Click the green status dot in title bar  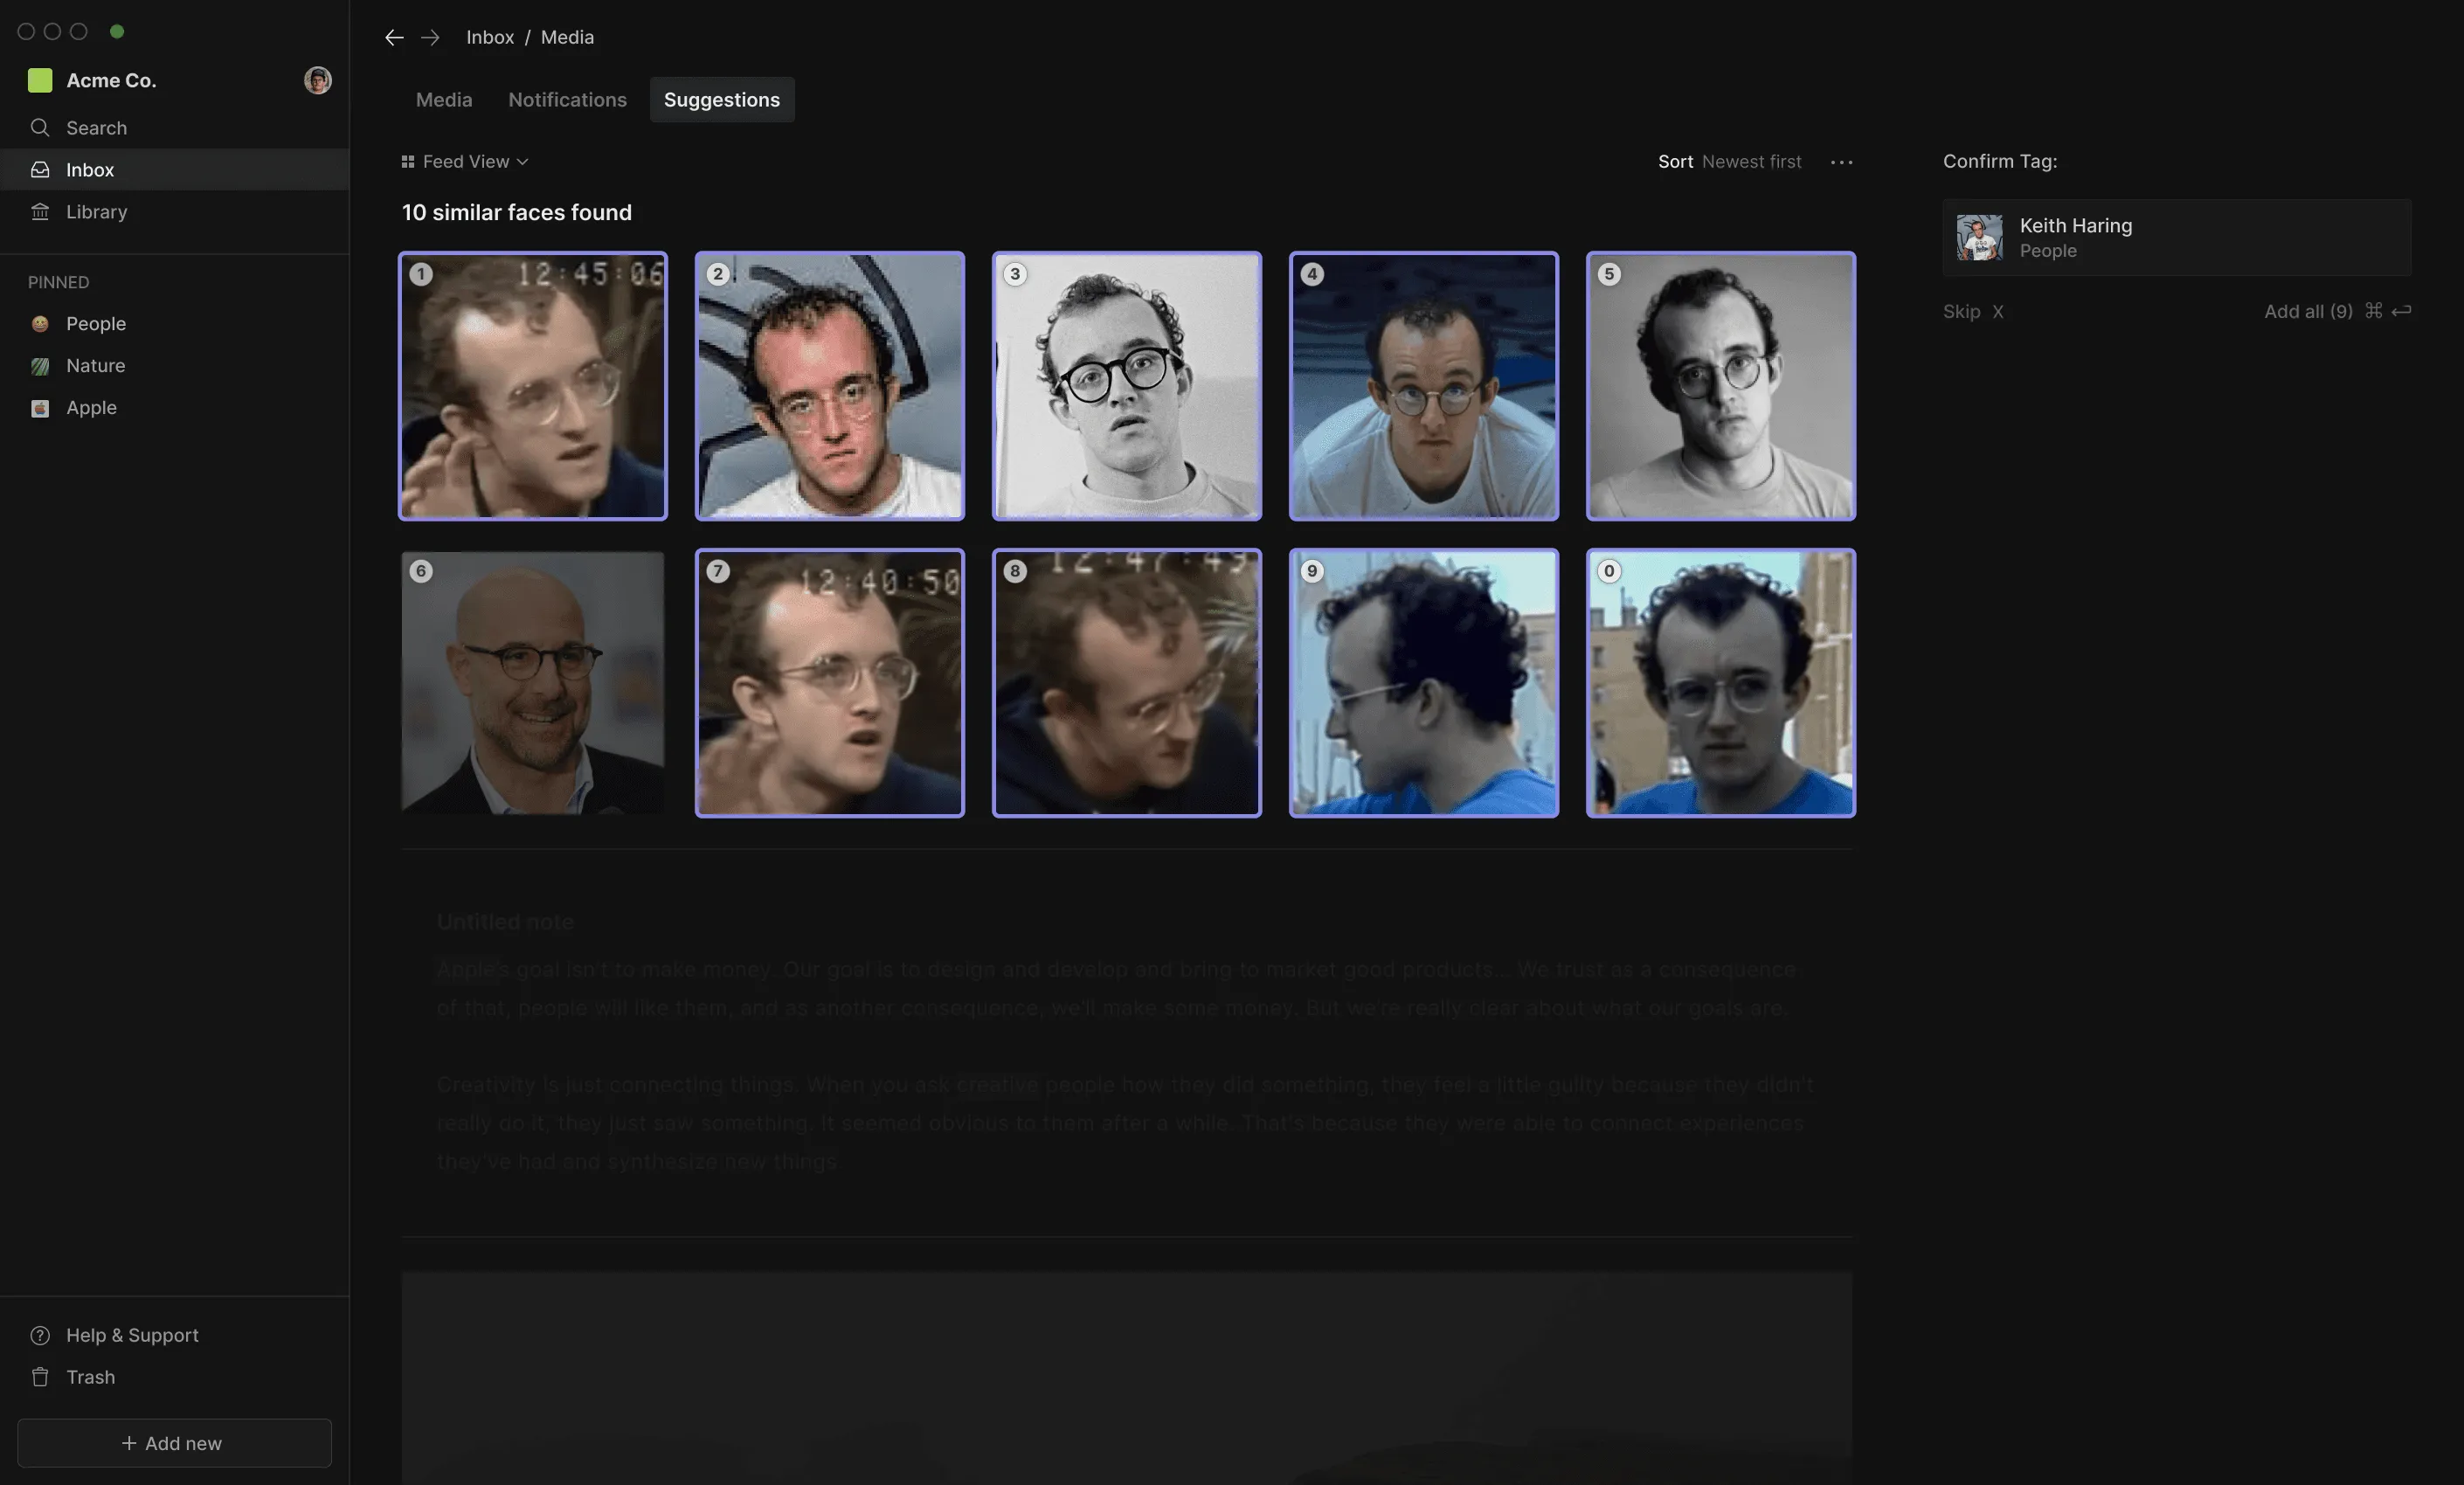click(117, 31)
